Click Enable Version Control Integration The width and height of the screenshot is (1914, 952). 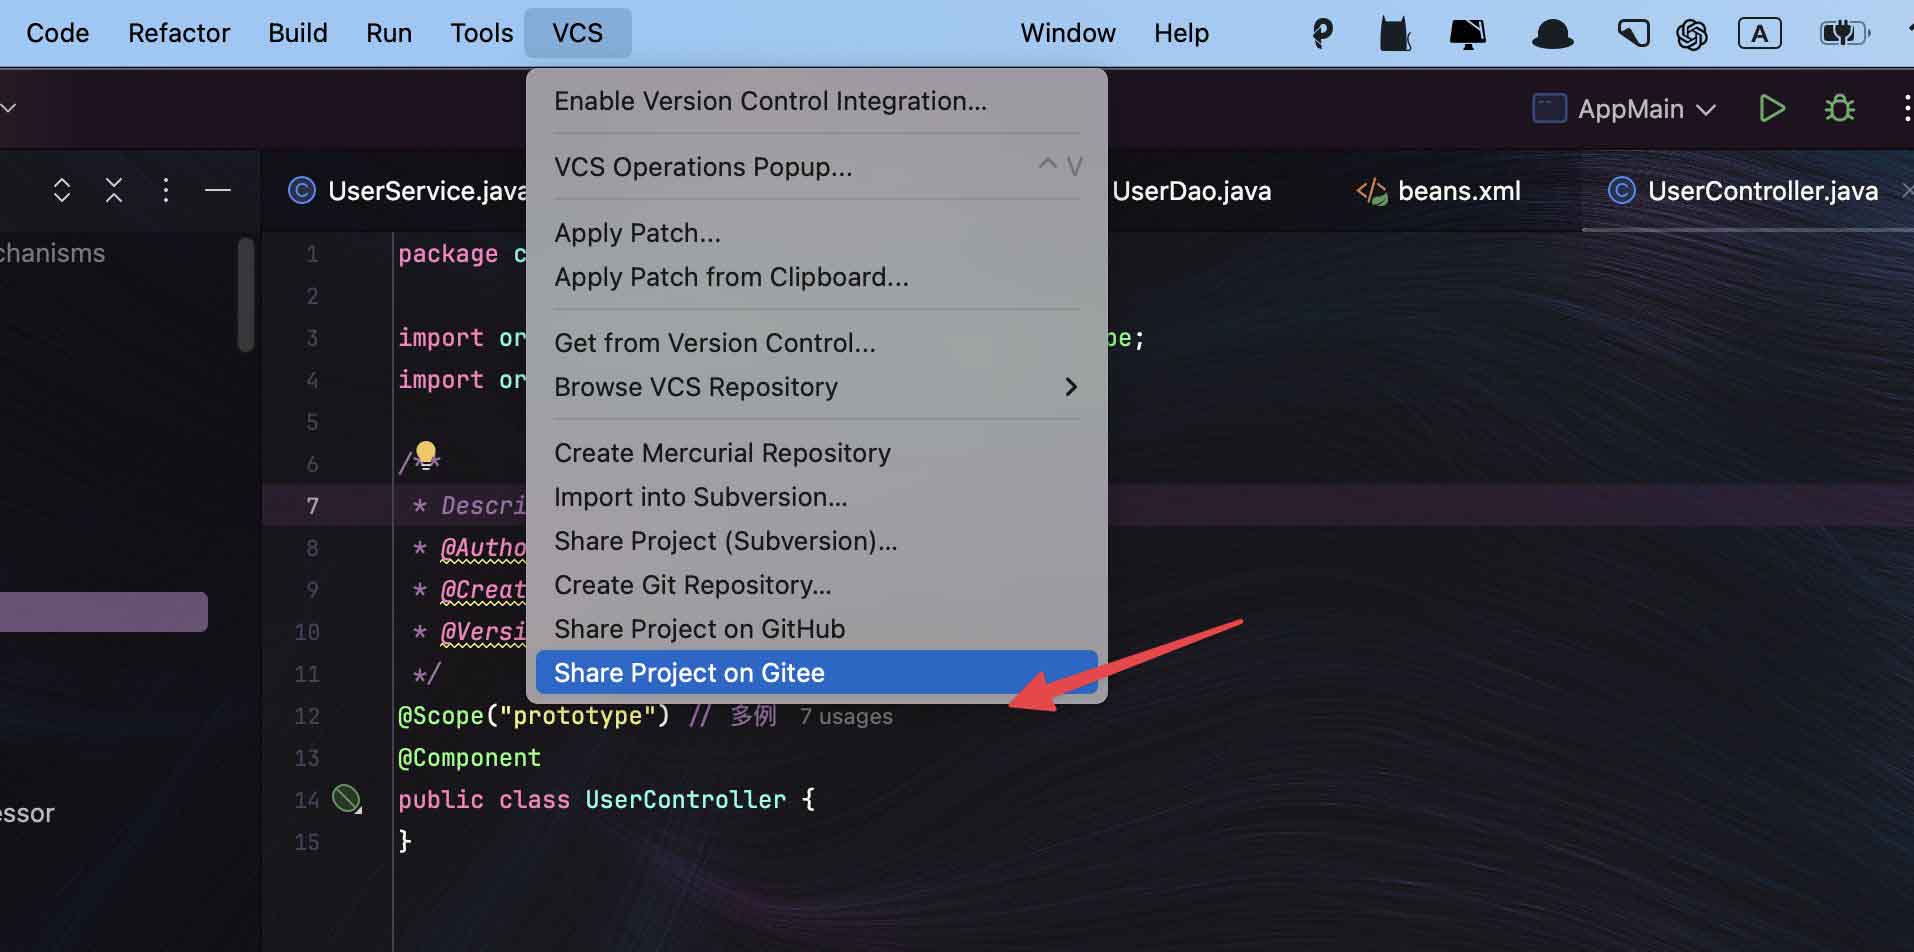coord(770,101)
